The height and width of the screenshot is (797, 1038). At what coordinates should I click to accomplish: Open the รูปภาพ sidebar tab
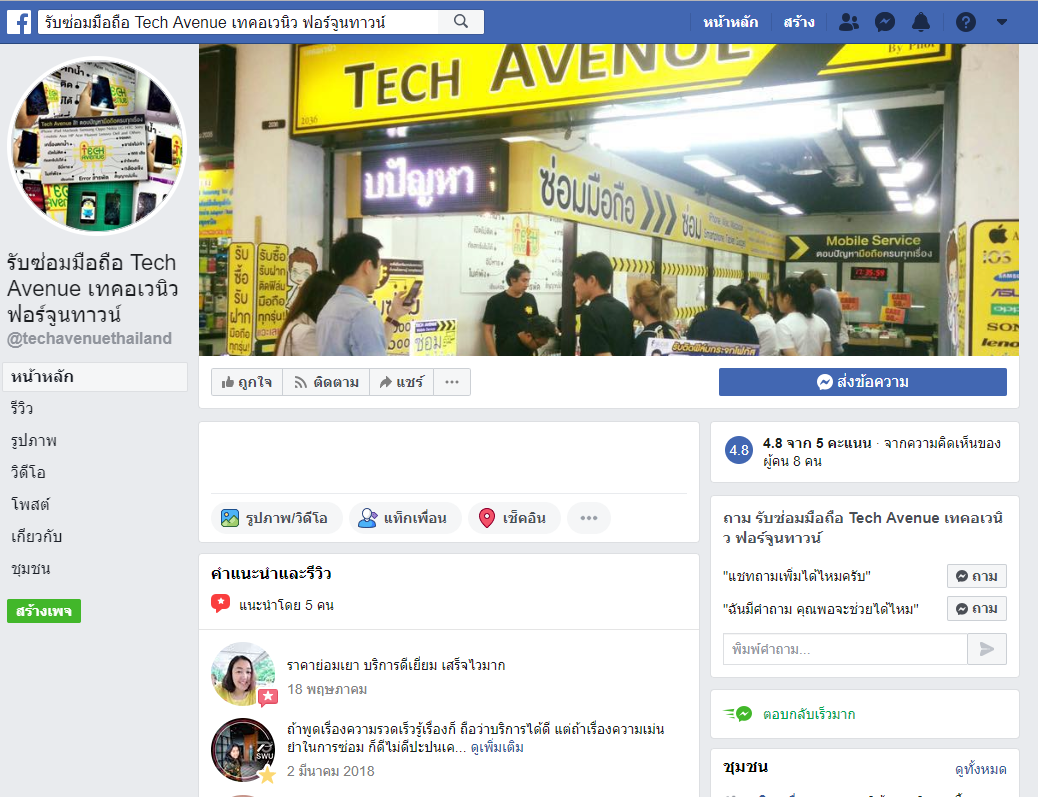pos(34,440)
